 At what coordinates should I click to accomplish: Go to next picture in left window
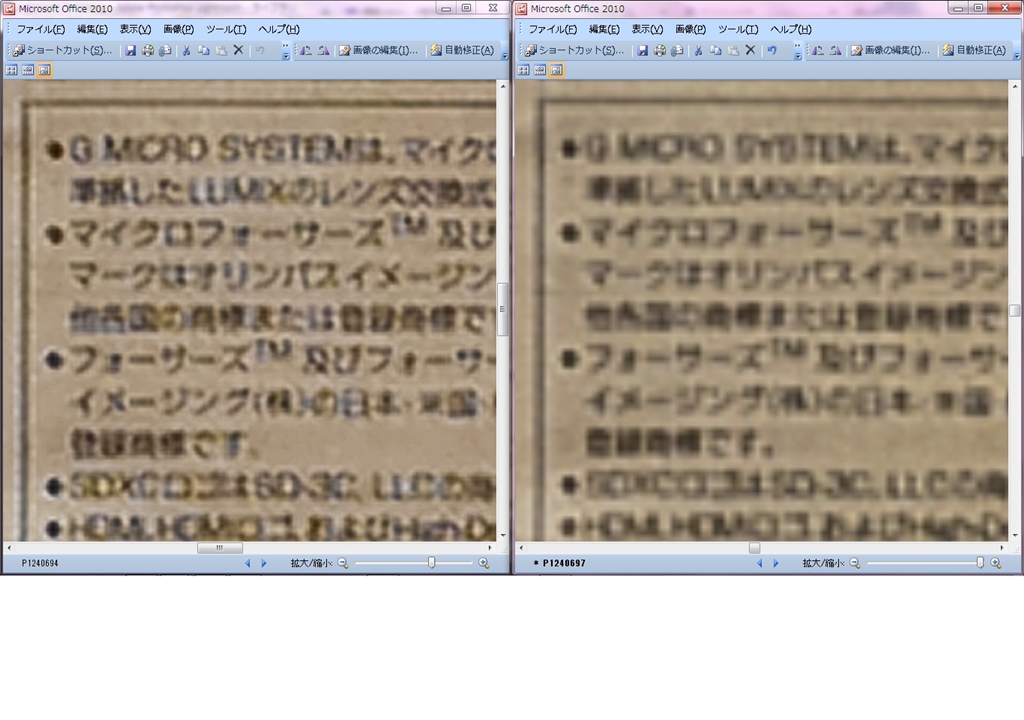pyautogui.click(x=264, y=563)
